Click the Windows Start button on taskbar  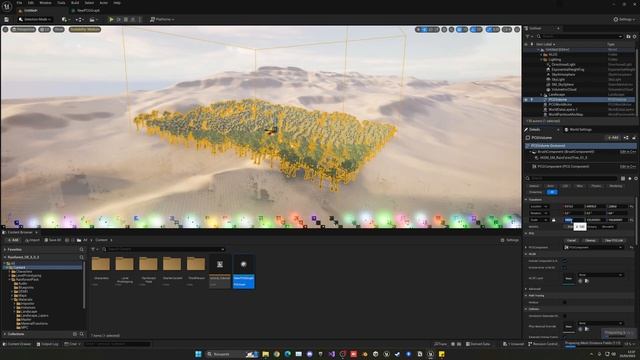[x=198, y=354]
